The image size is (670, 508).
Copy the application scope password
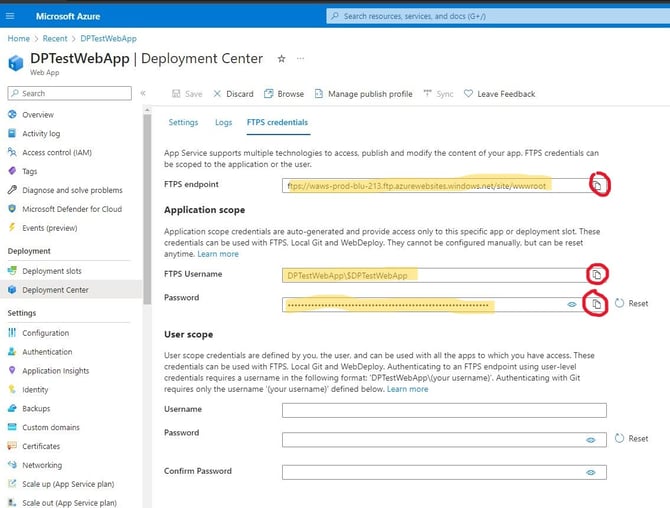pos(596,304)
